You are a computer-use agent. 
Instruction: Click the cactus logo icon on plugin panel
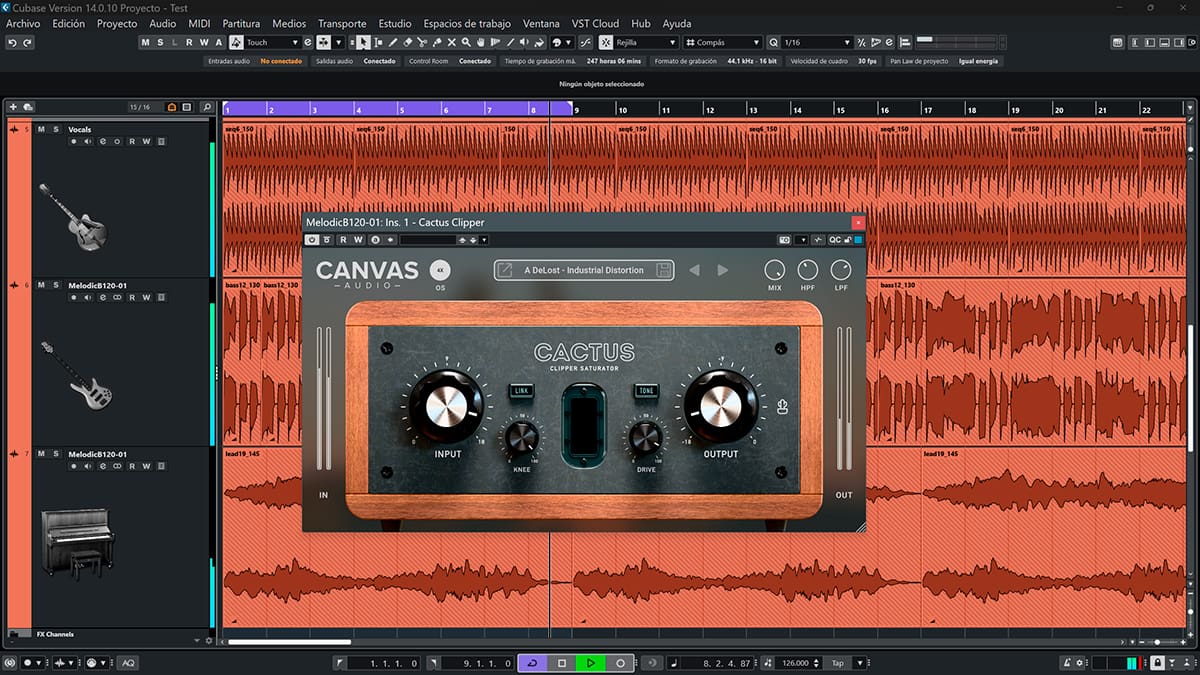click(x=782, y=407)
